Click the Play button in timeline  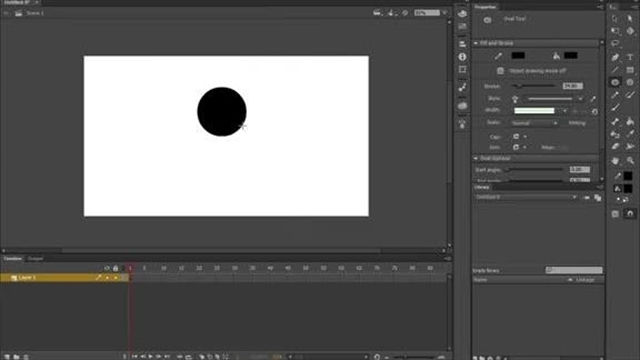[150, 357]
